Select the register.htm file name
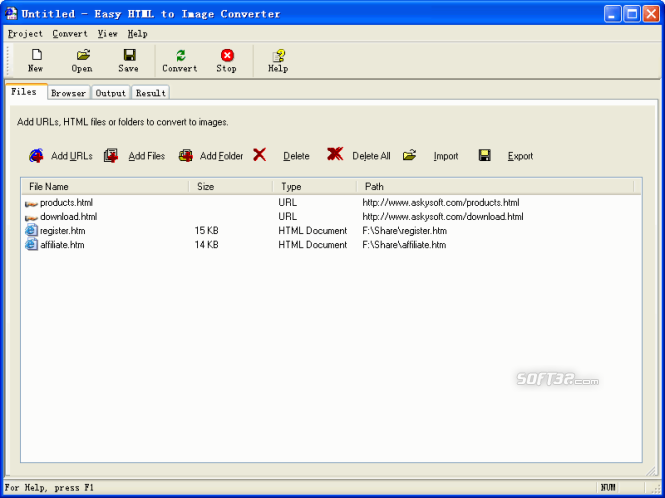Screen dimensions: 665x498 pos(62,231)
